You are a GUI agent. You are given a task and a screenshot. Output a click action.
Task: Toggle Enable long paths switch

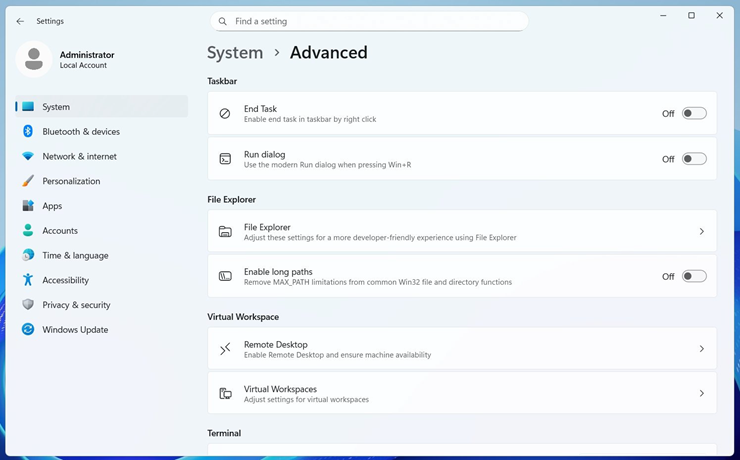click(694, 277)
